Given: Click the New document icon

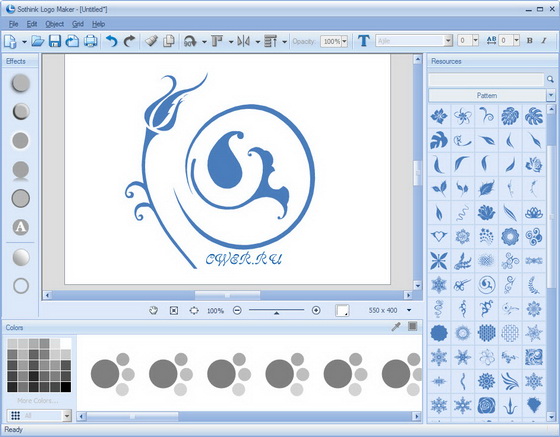Looking at the screenshot, I should 10,41.
